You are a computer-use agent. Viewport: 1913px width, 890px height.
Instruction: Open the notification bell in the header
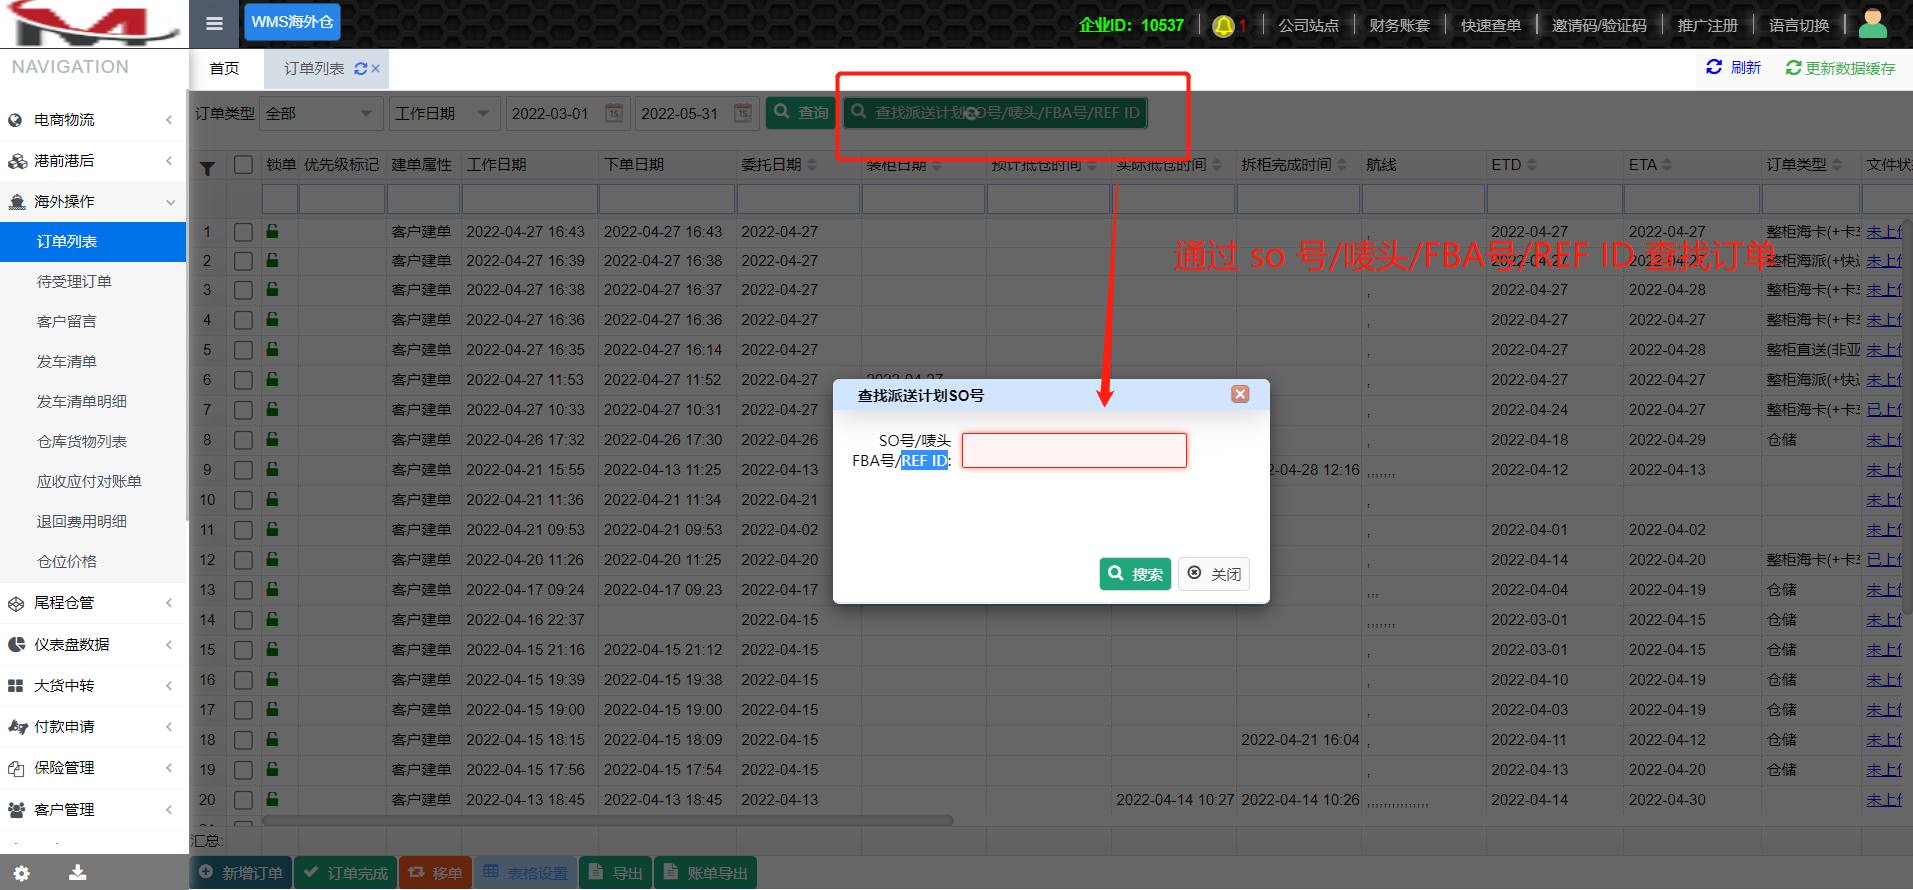click(1222, 26)
